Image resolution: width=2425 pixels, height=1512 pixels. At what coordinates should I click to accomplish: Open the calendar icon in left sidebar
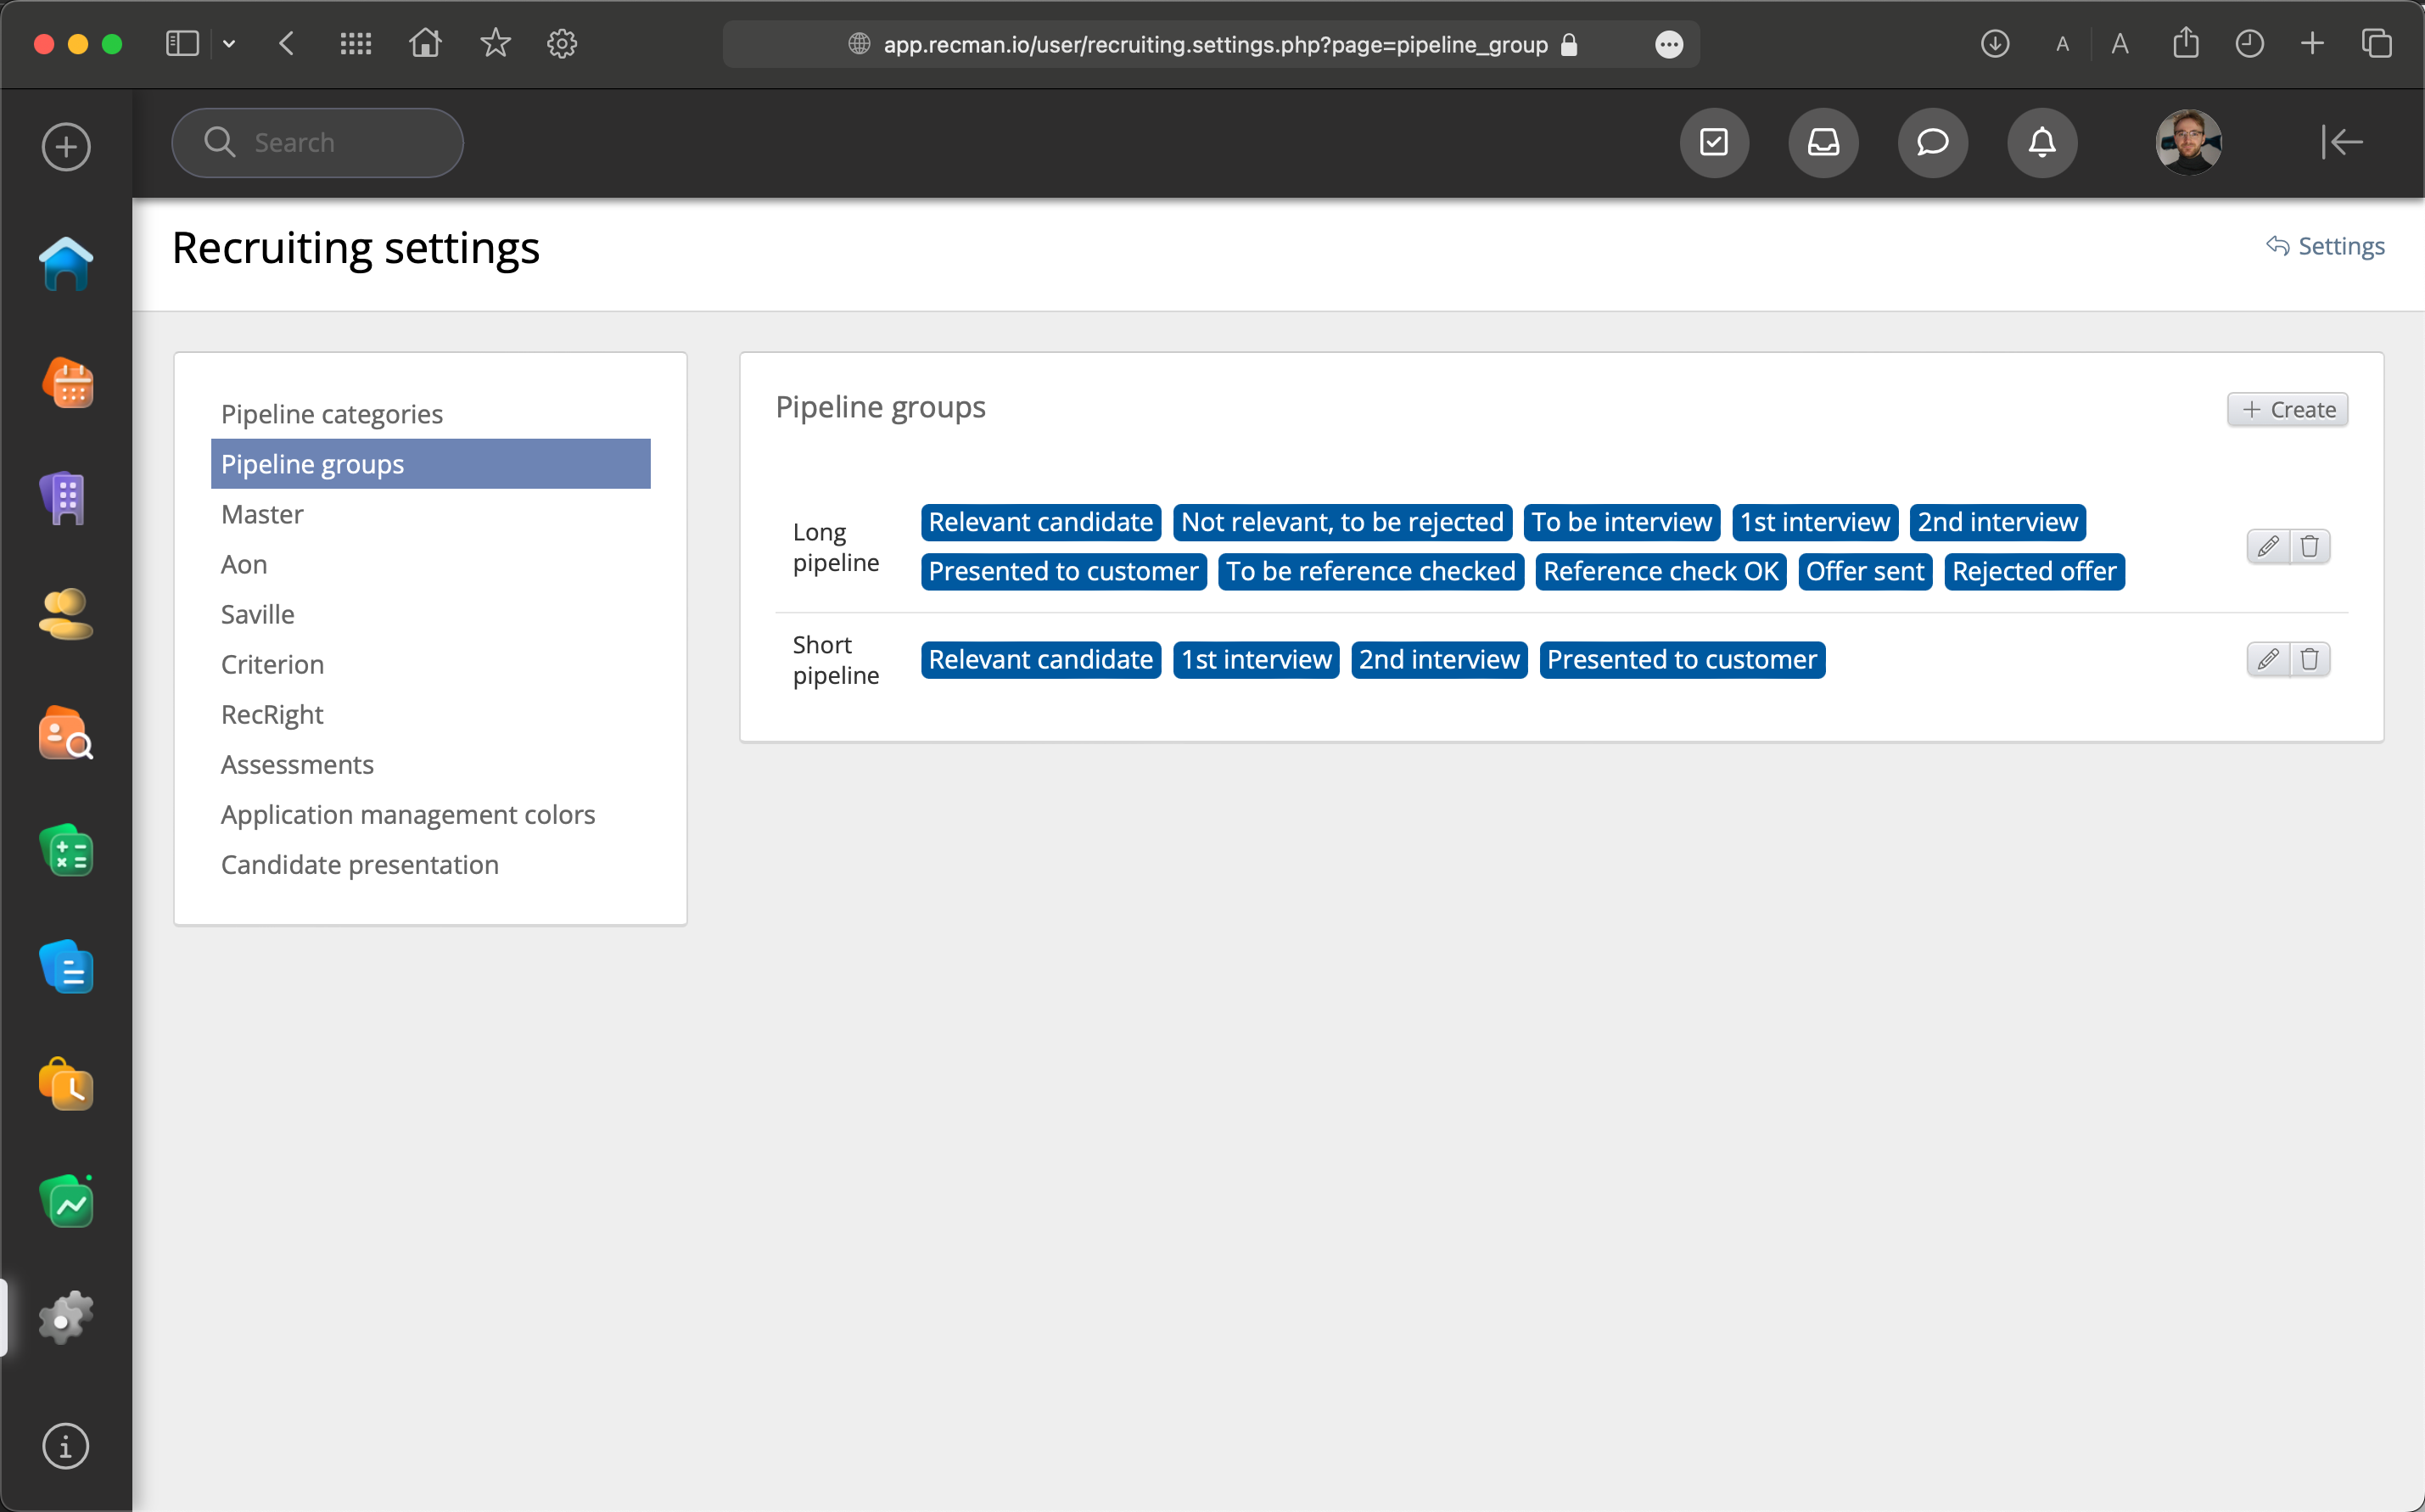point(66,383)
